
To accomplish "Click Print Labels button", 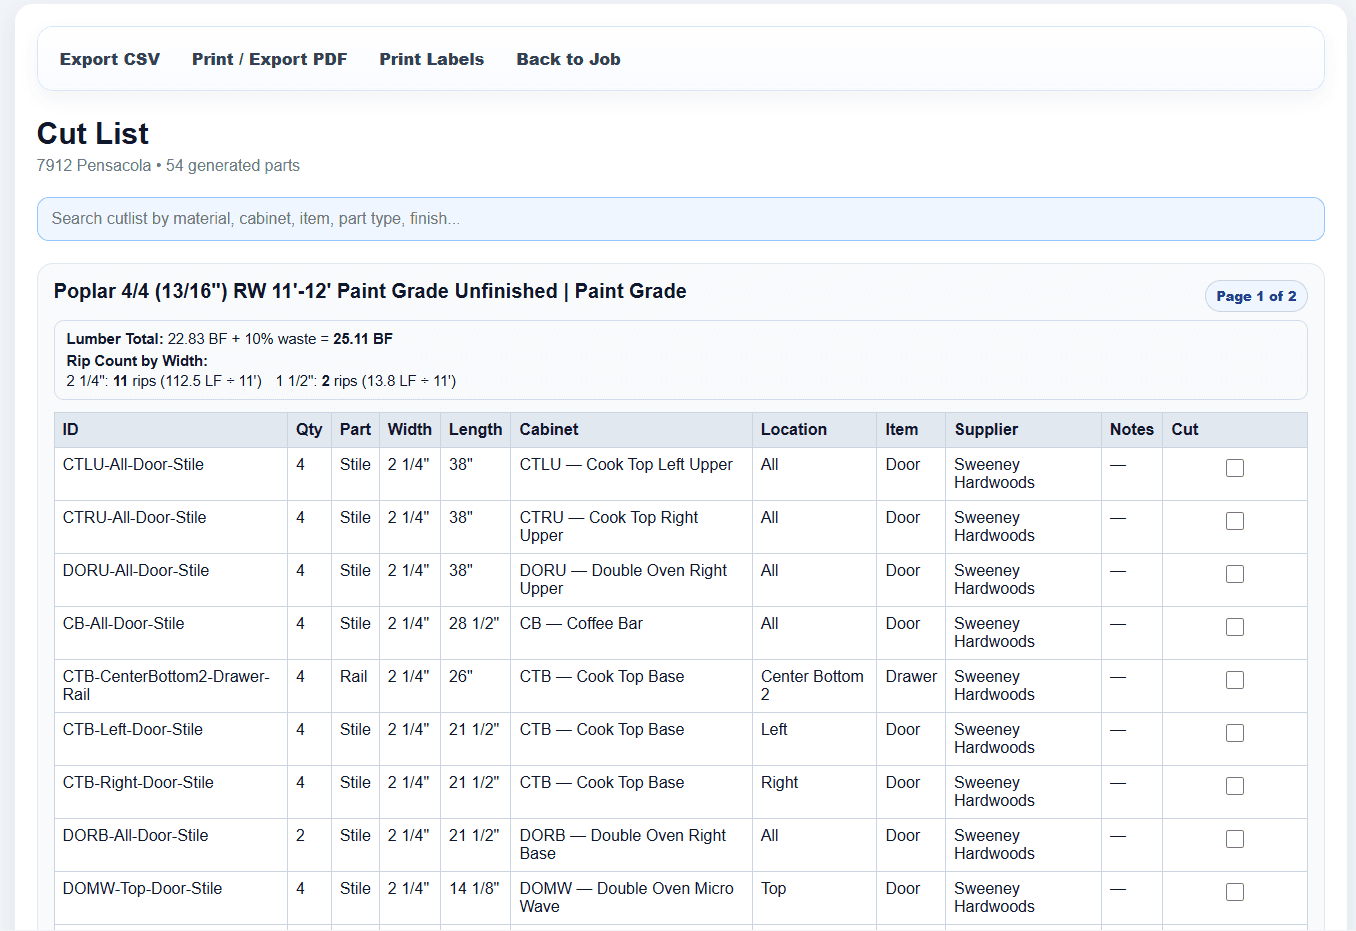I will (x=432, y=59).
